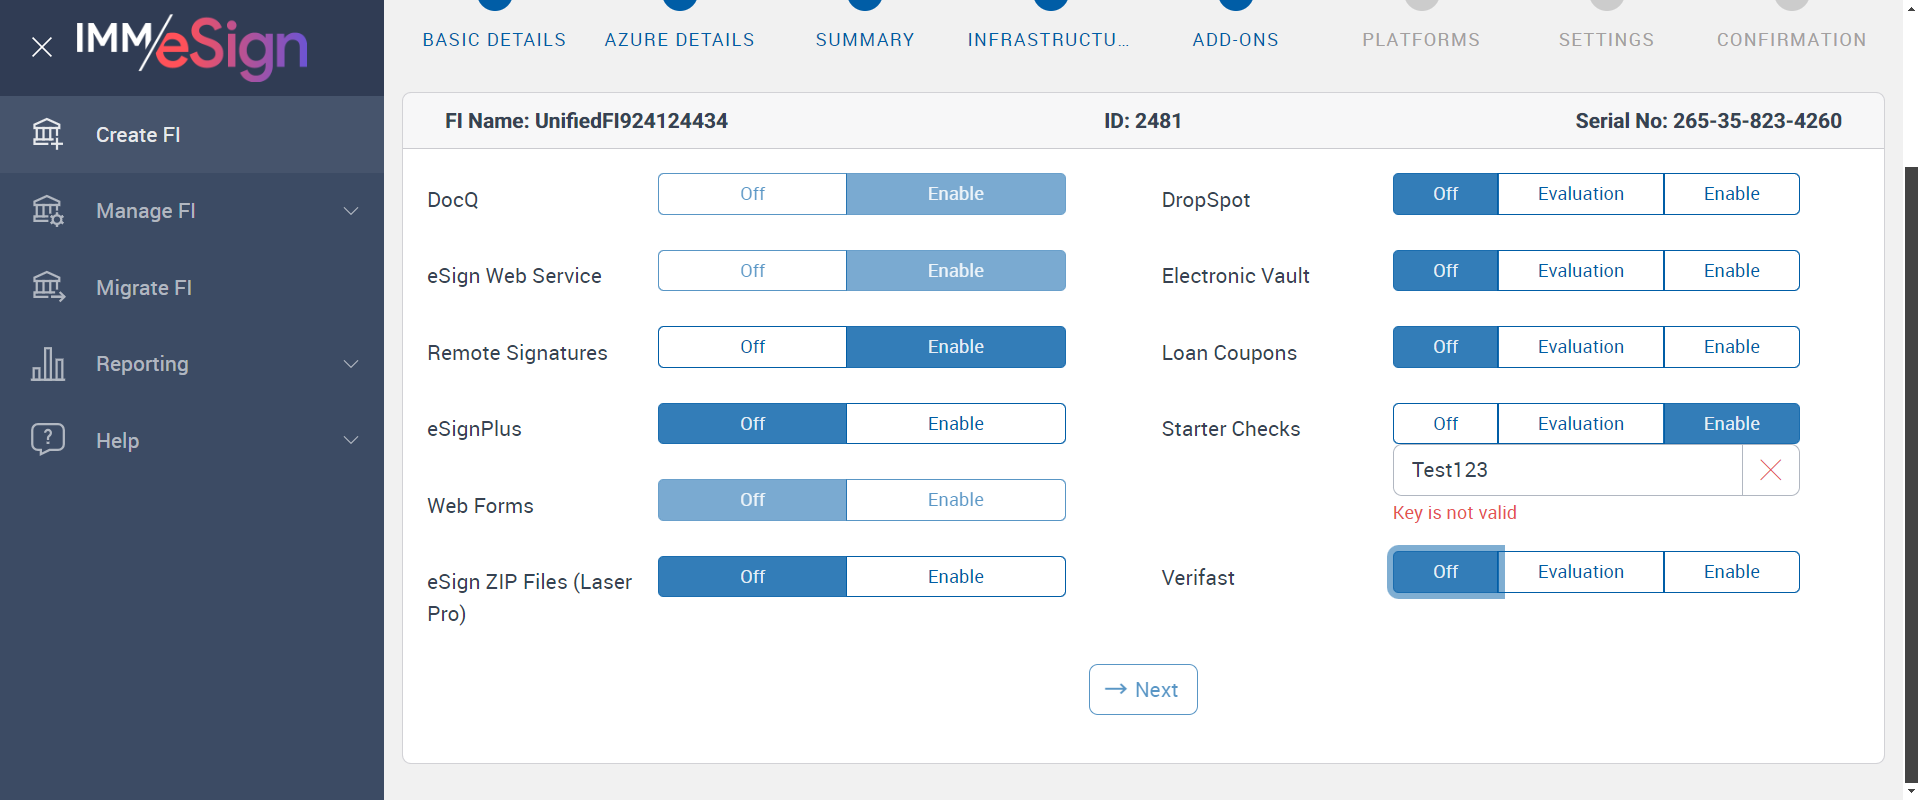Set DropSpot to Off
The image size is (1920, 800).
(1445, 194)
